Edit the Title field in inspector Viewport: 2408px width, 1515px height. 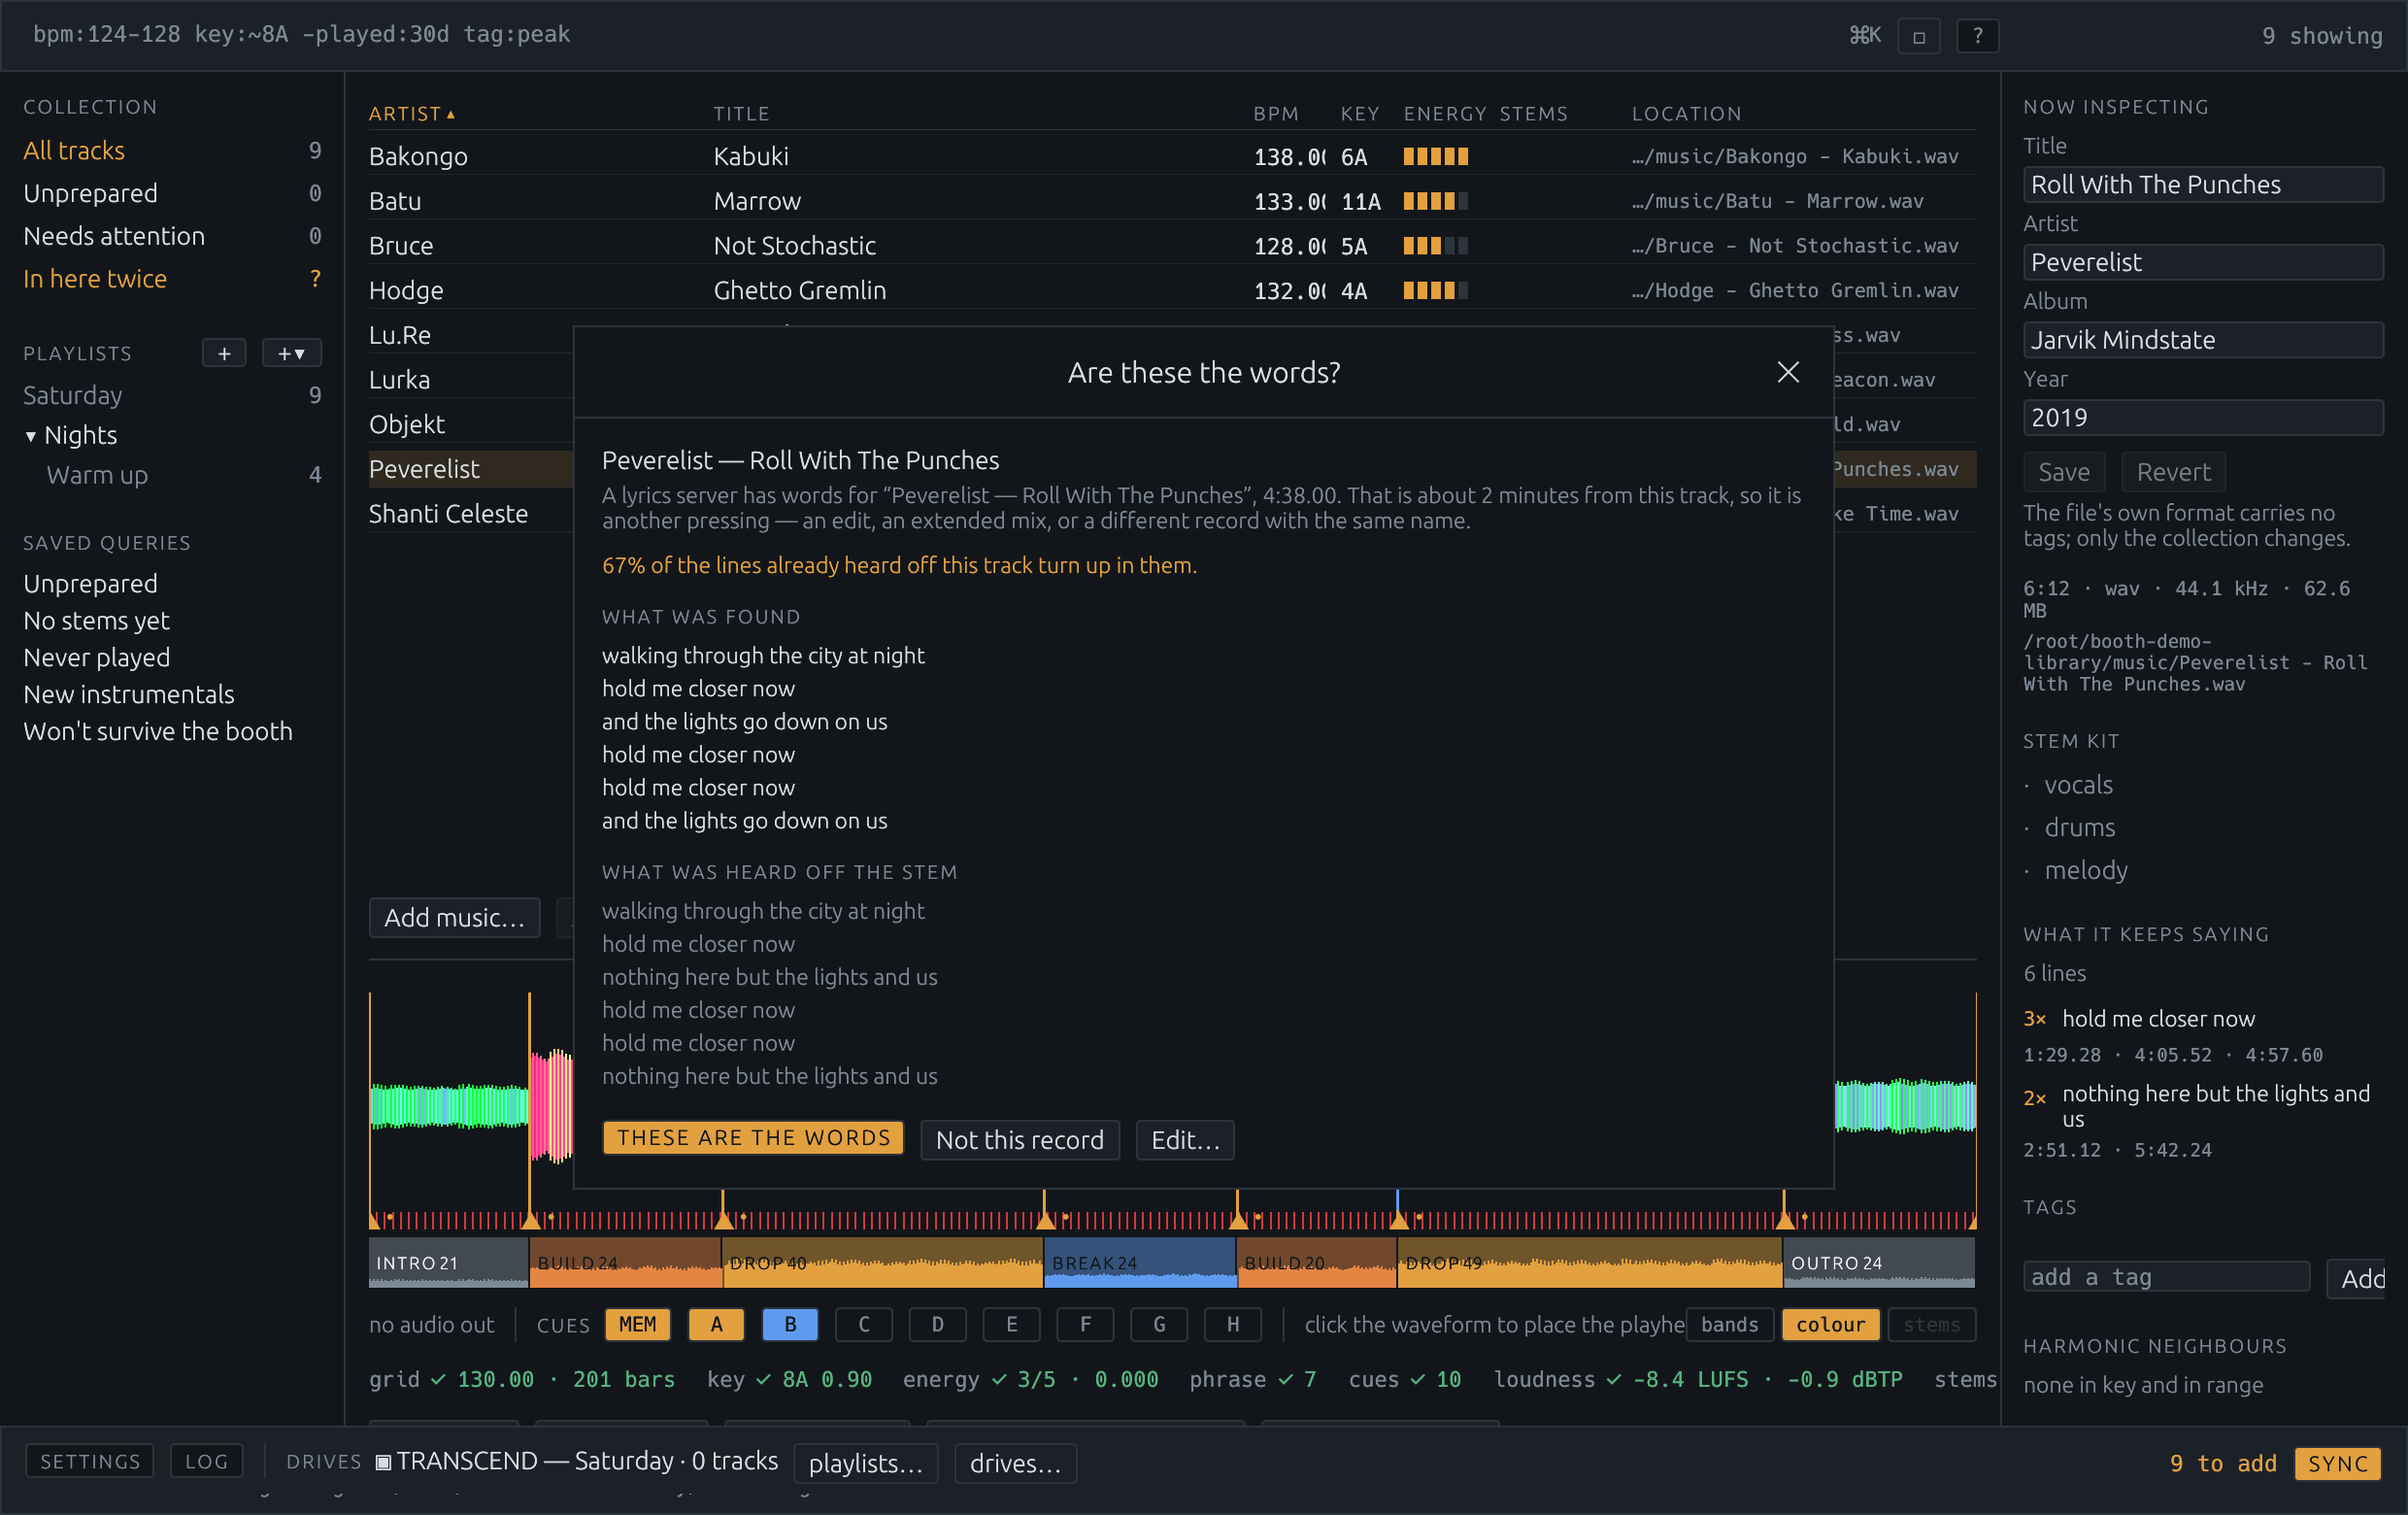(2203, 184)
